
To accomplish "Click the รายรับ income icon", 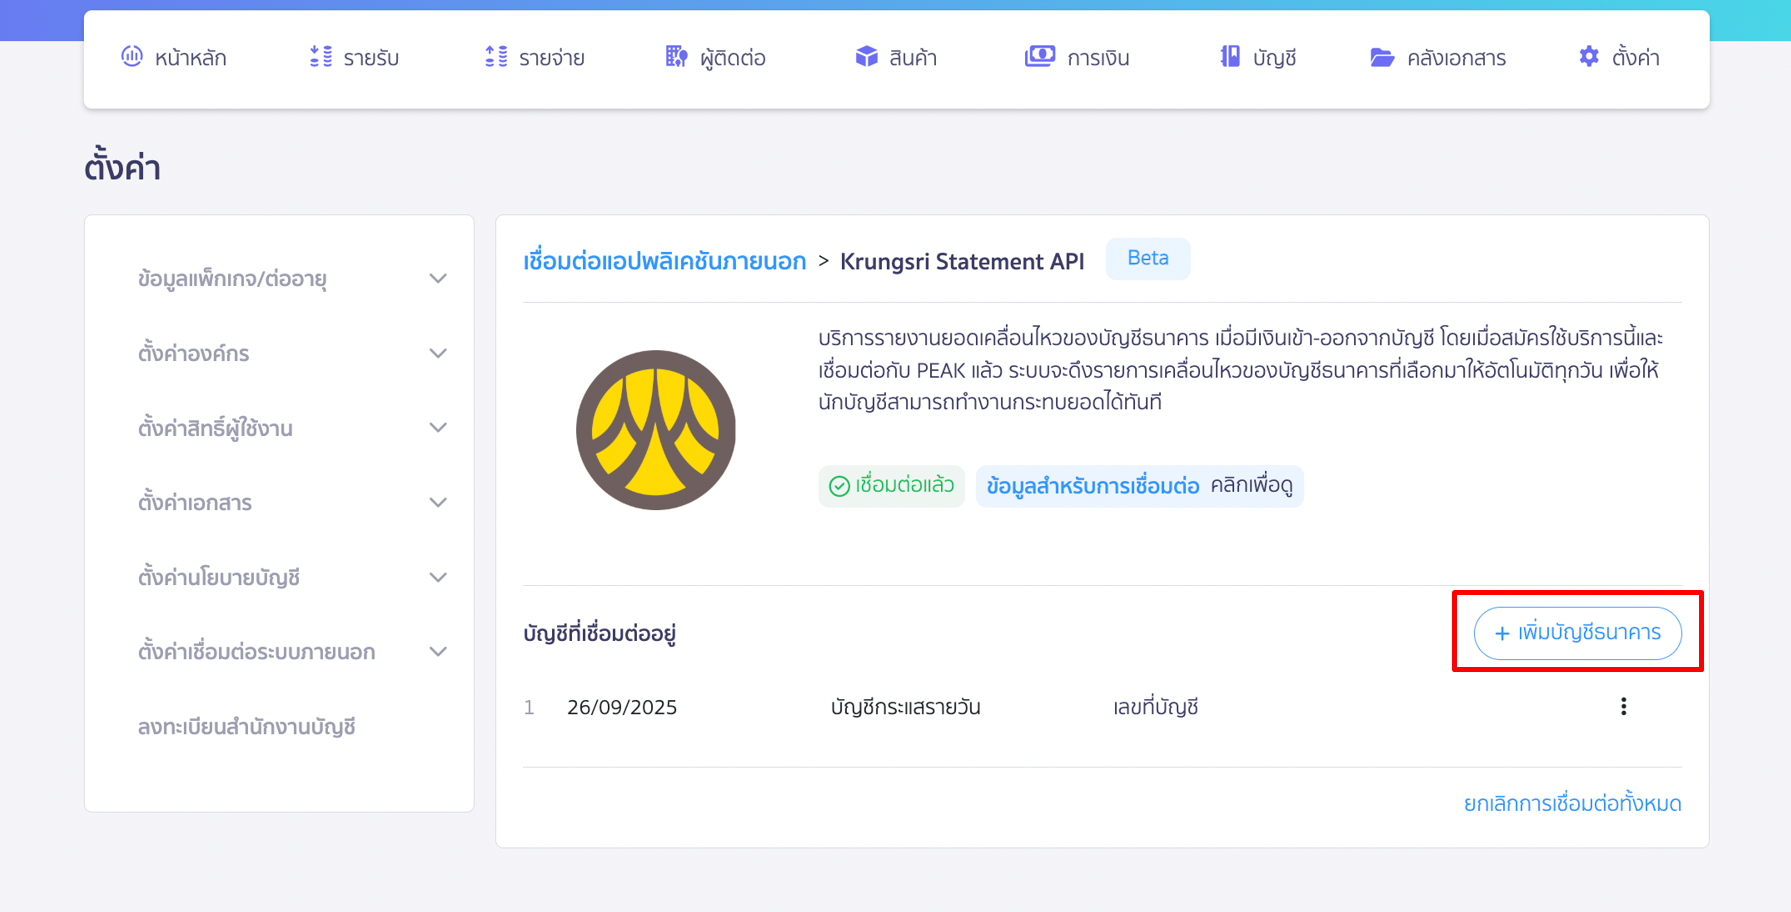I will pyautogui.click(x=318, y=57).
